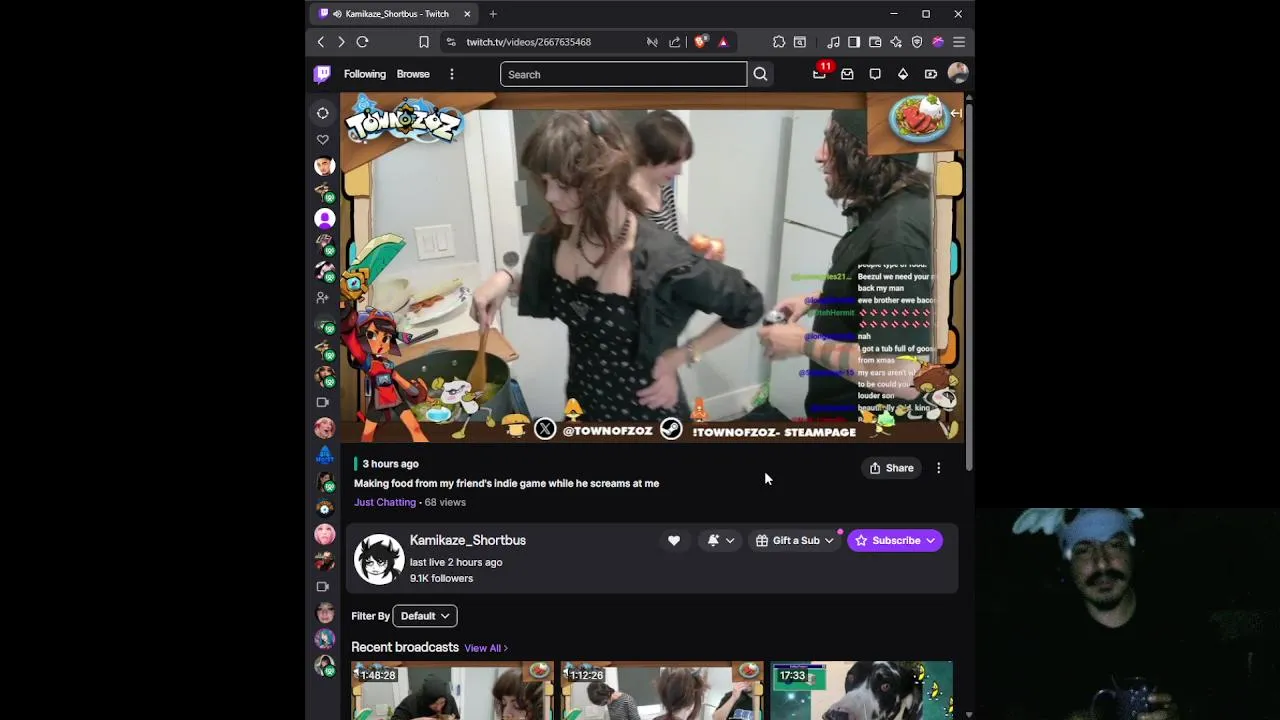Click the Twitch search input field
This screenshot has height=720, width=1280.
(623, 74)
